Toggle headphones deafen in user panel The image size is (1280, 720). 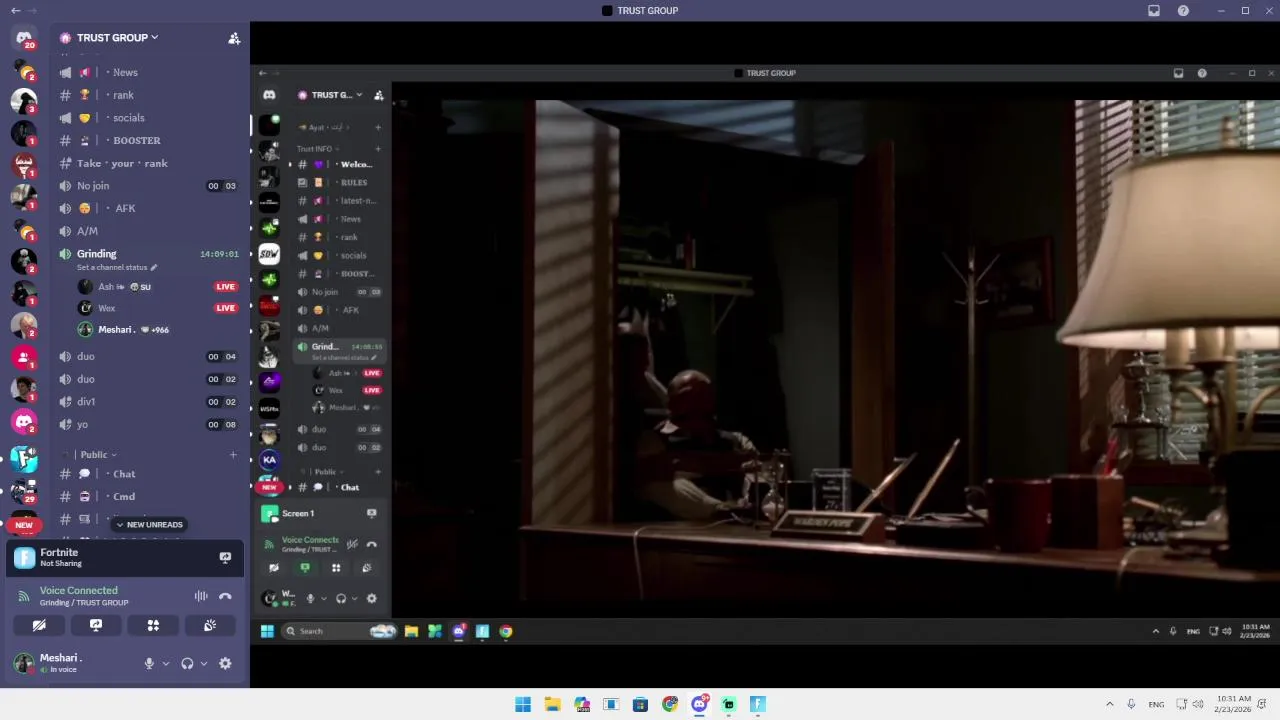pyautogui.click(x=187, y=663)
